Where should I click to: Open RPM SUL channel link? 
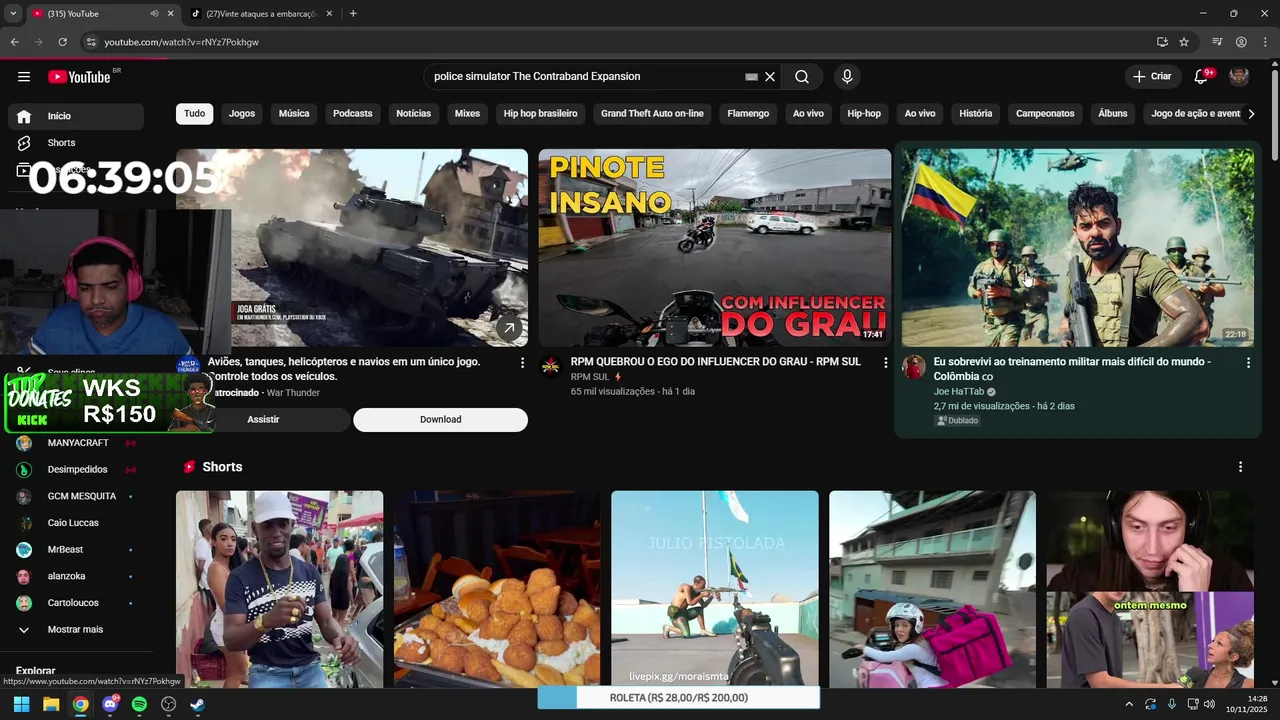click(590, 377)
